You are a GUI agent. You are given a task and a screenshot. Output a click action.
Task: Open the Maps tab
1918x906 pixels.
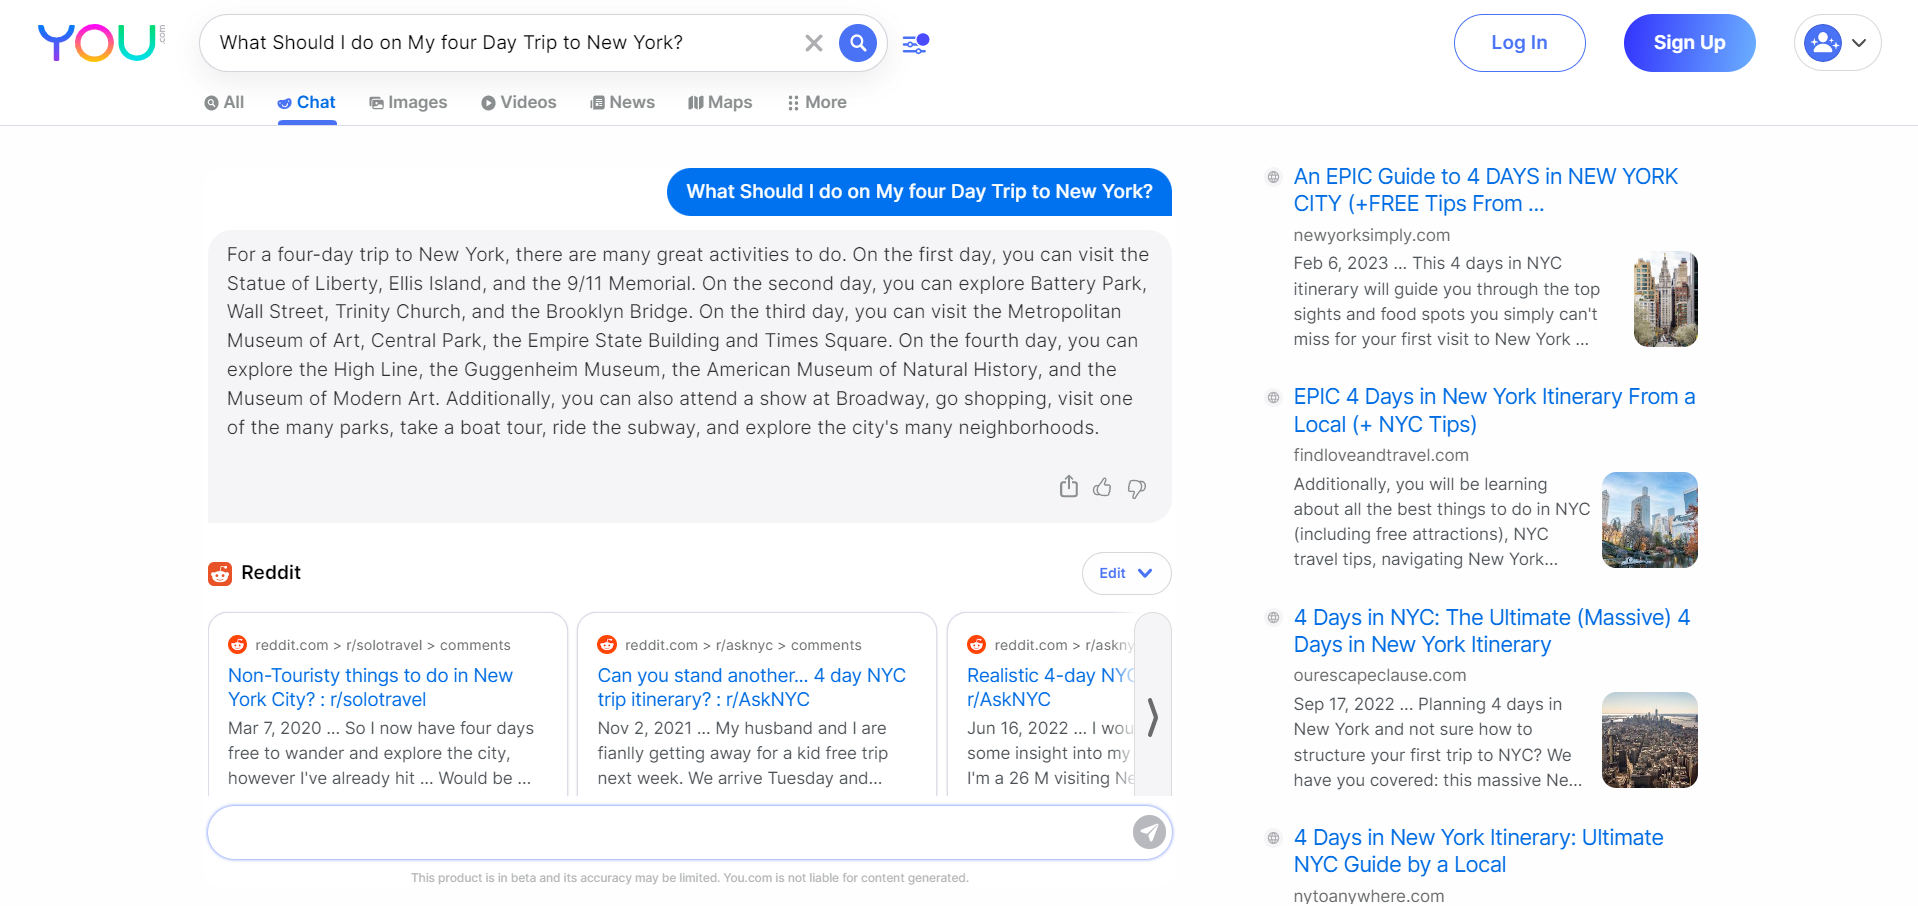click(720, 102)
